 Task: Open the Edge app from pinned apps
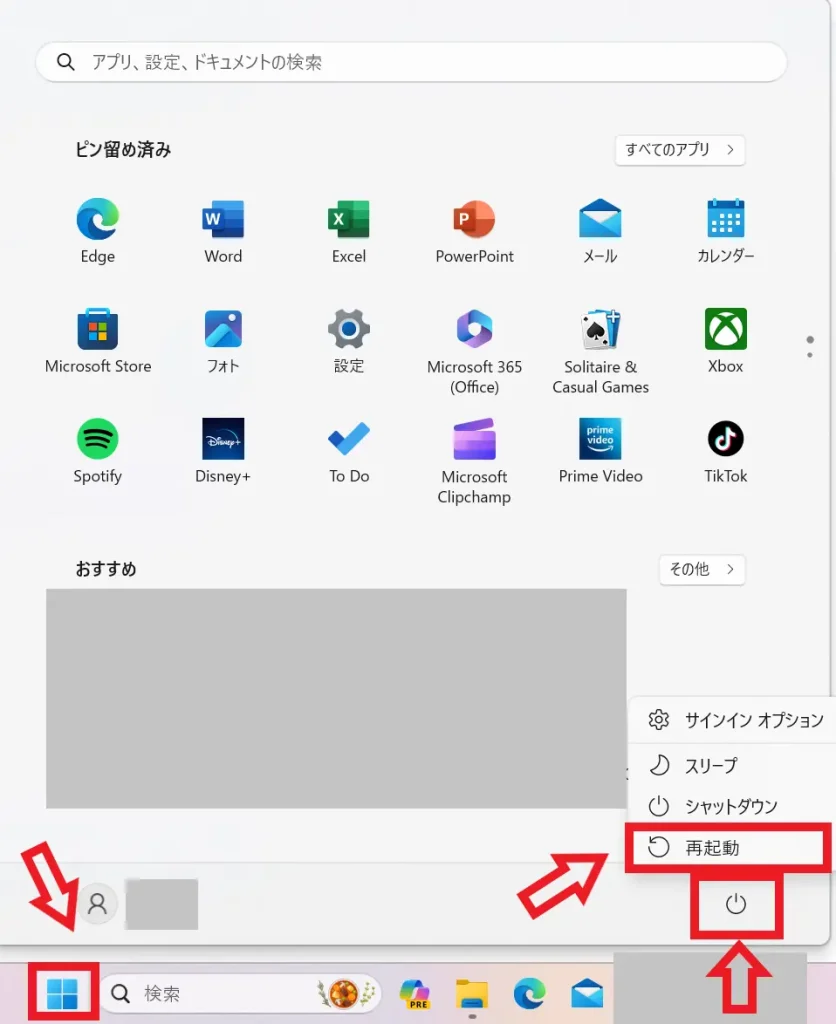pos(98,231)
